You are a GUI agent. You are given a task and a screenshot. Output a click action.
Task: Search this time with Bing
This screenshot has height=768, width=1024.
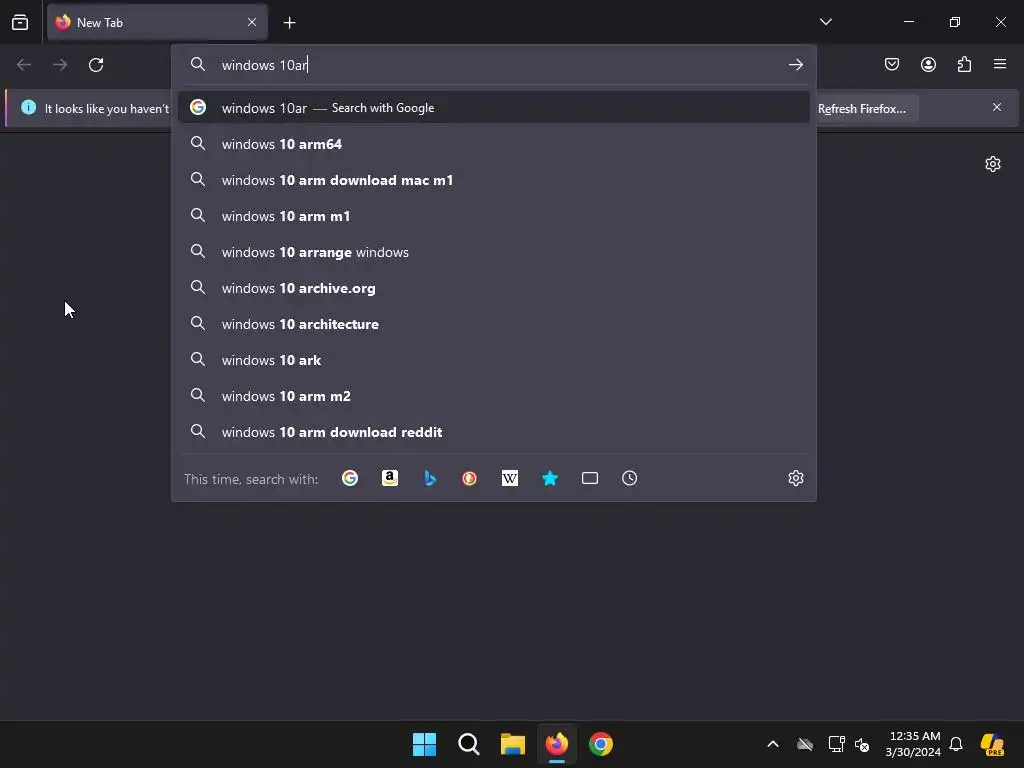point(430,478)
